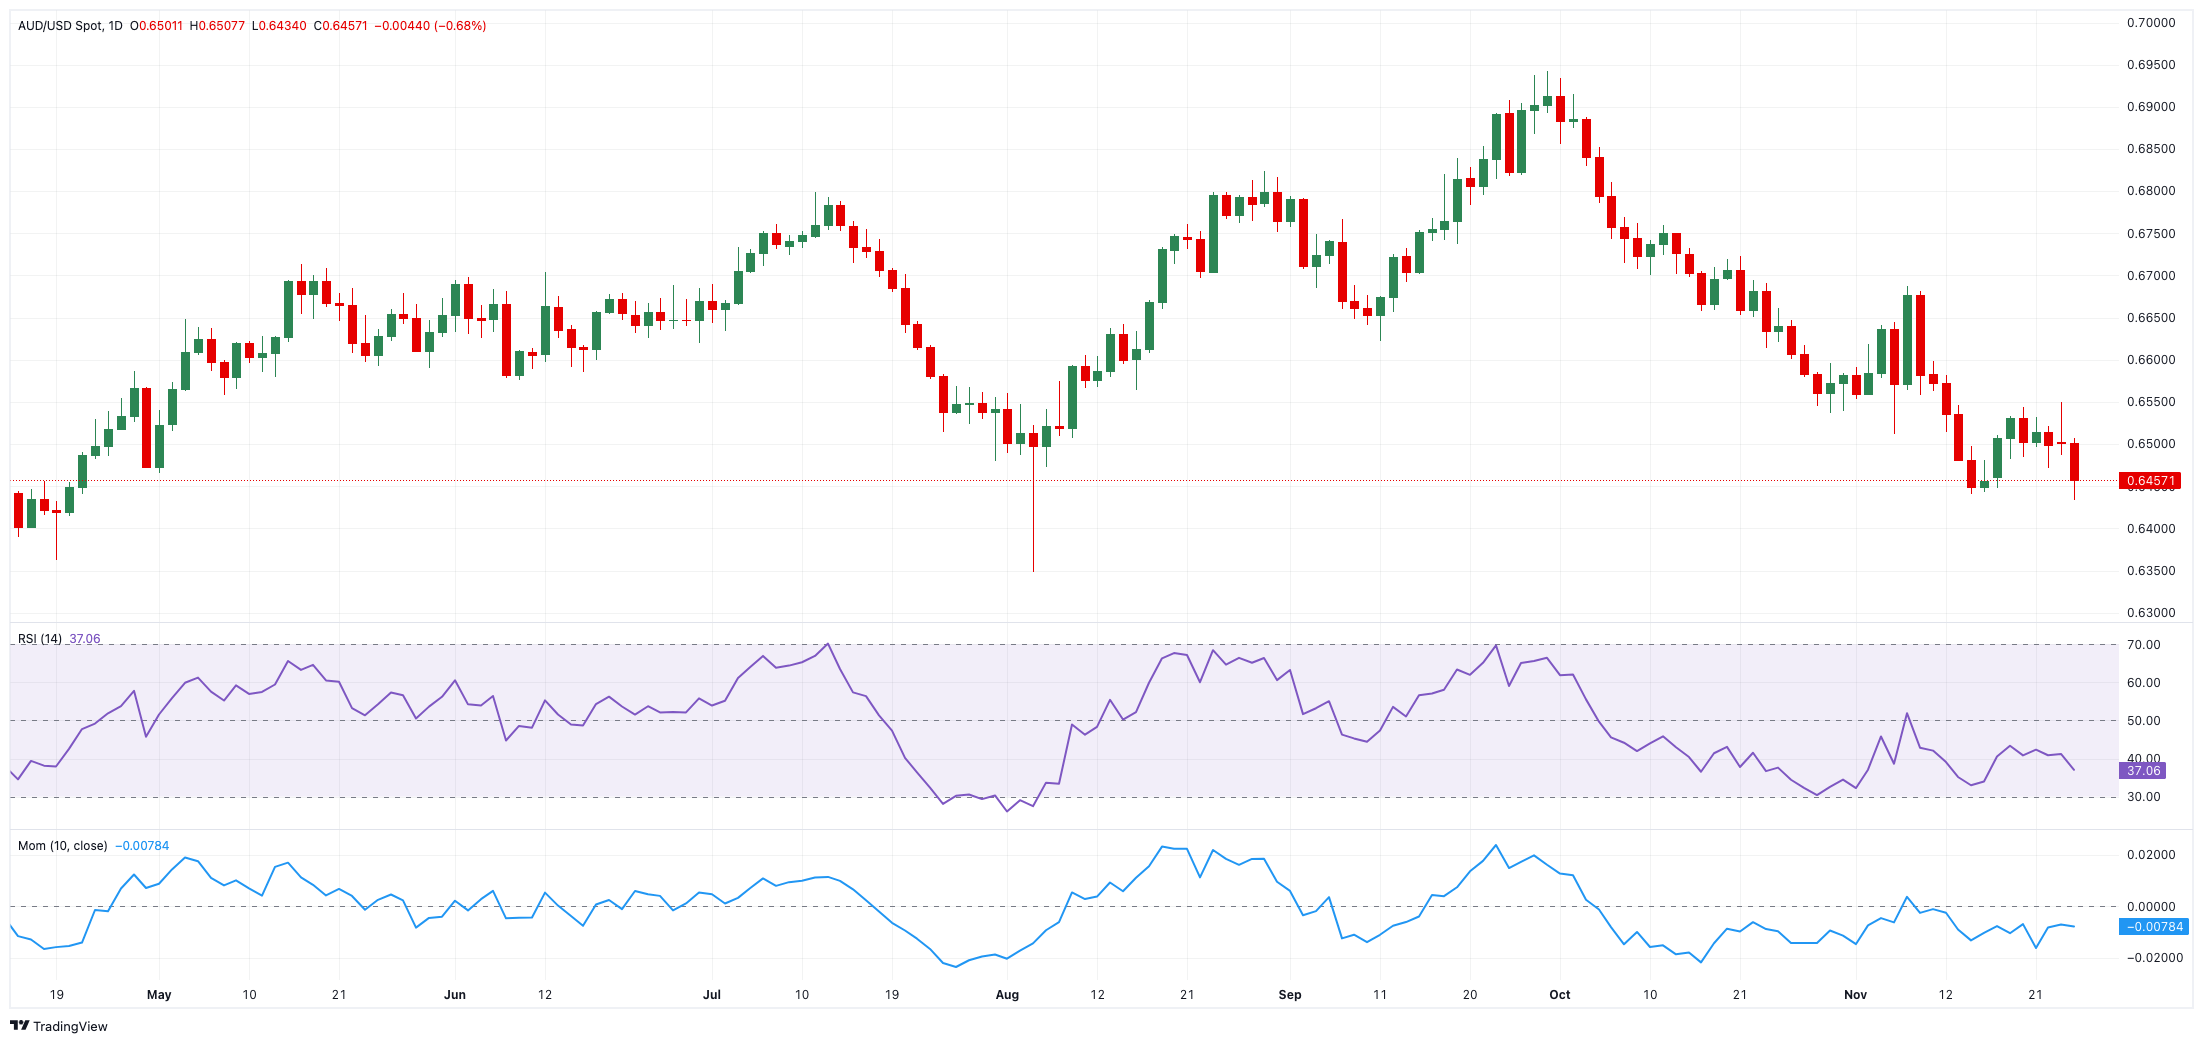The image size is (2203, 1043).
Task: Click the red 0.64571 current price tag
Action: pos(2150,481)
